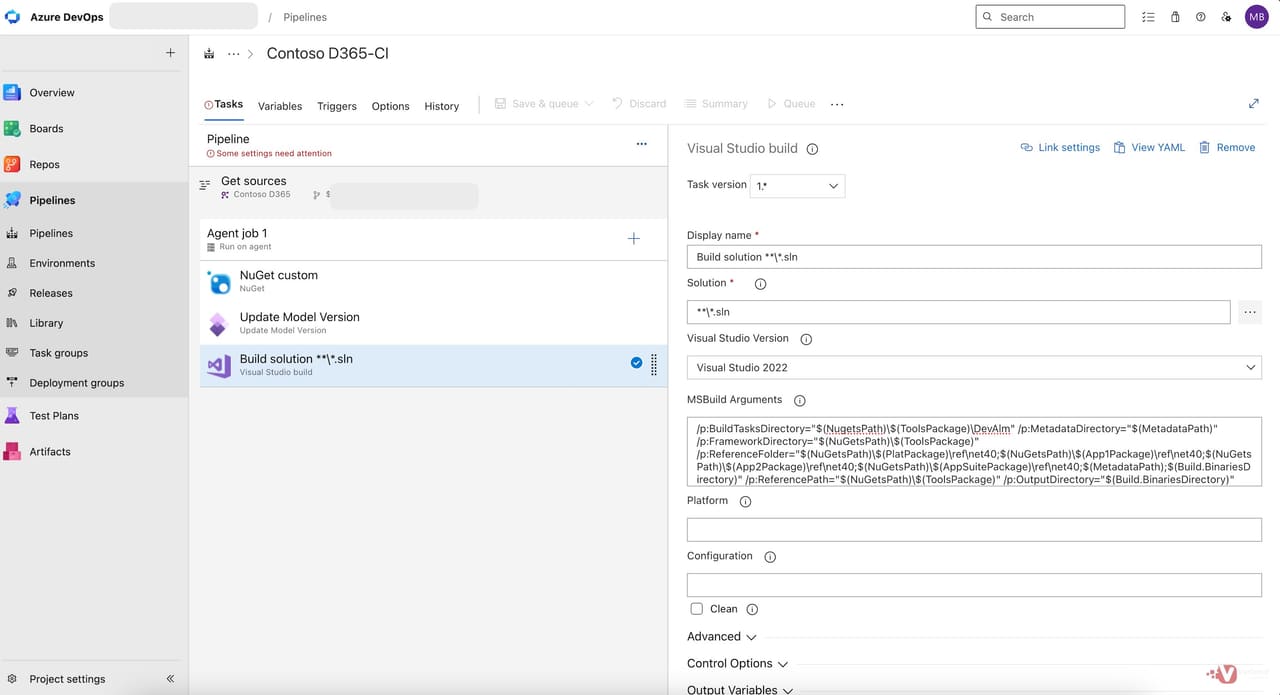1280x695 pixels.
Task: Click the MSBuild Arguments text area
Action: coord(974,452)
